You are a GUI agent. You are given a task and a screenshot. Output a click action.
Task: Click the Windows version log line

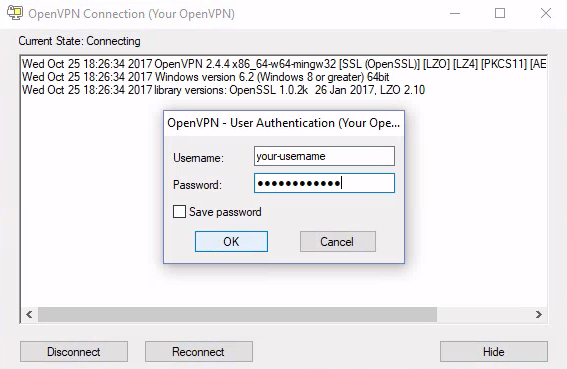pyautogui.click(x=205, y=77)
